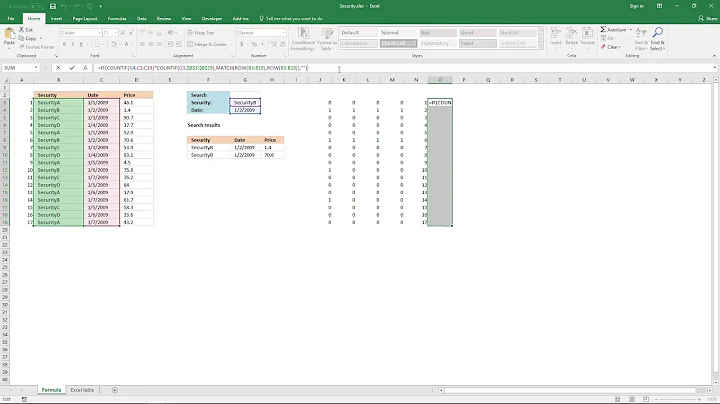Click the Fill Color bucket icon
Screen dimensions: 720x404
pos(114,44)
